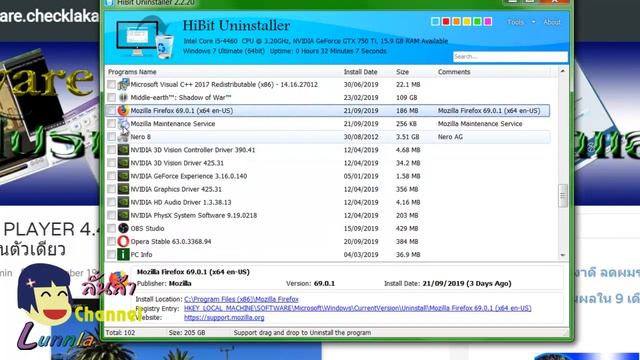Select OBS Studio row name
The image size is (640, 360).
point(147,228)
